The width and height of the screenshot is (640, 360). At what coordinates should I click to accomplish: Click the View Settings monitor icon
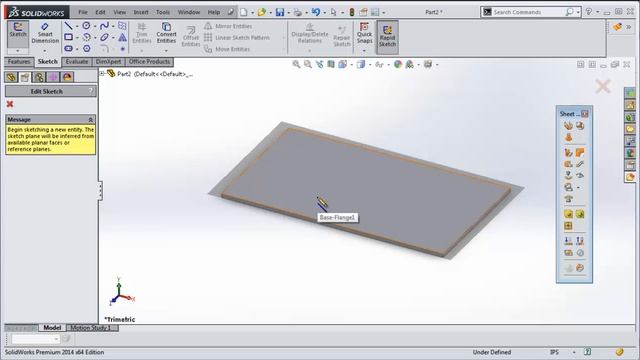pos(427,64)
